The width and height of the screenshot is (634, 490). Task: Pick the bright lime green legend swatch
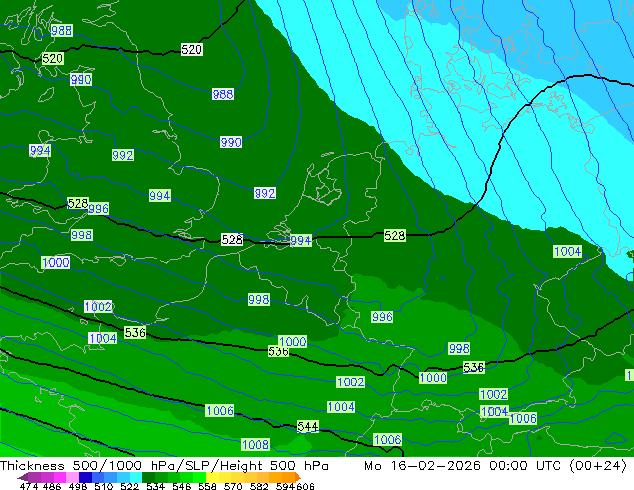pos(199,477)
